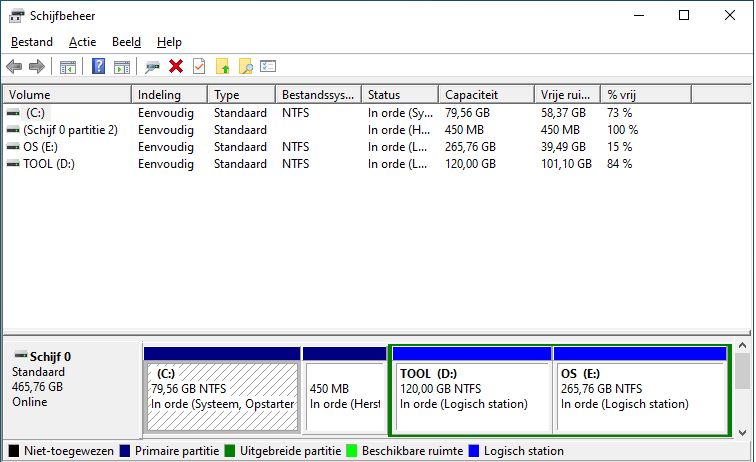This screenshot has width=756, height=462.
Task: Minimize the Schijfbeheer window
Action: [639, 15]
